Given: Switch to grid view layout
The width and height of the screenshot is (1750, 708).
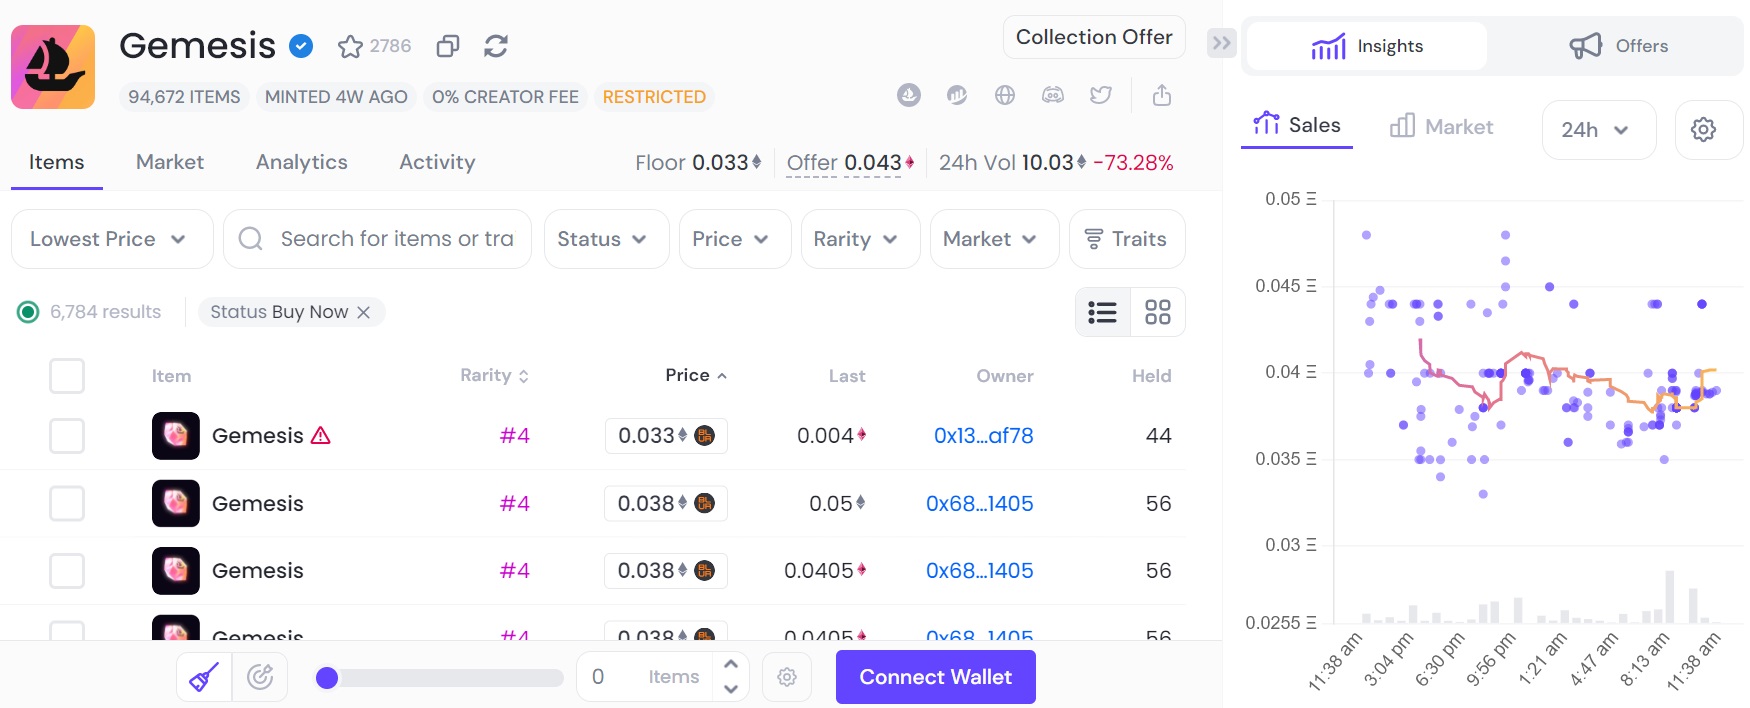Looking at the screenshot, I should tap(1157, 312).
